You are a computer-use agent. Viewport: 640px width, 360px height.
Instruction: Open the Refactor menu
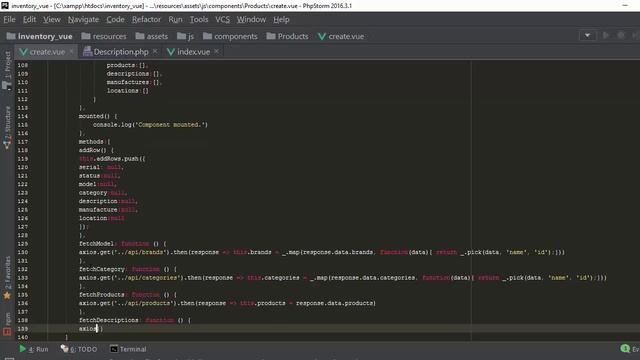click(x=146, y=20)
